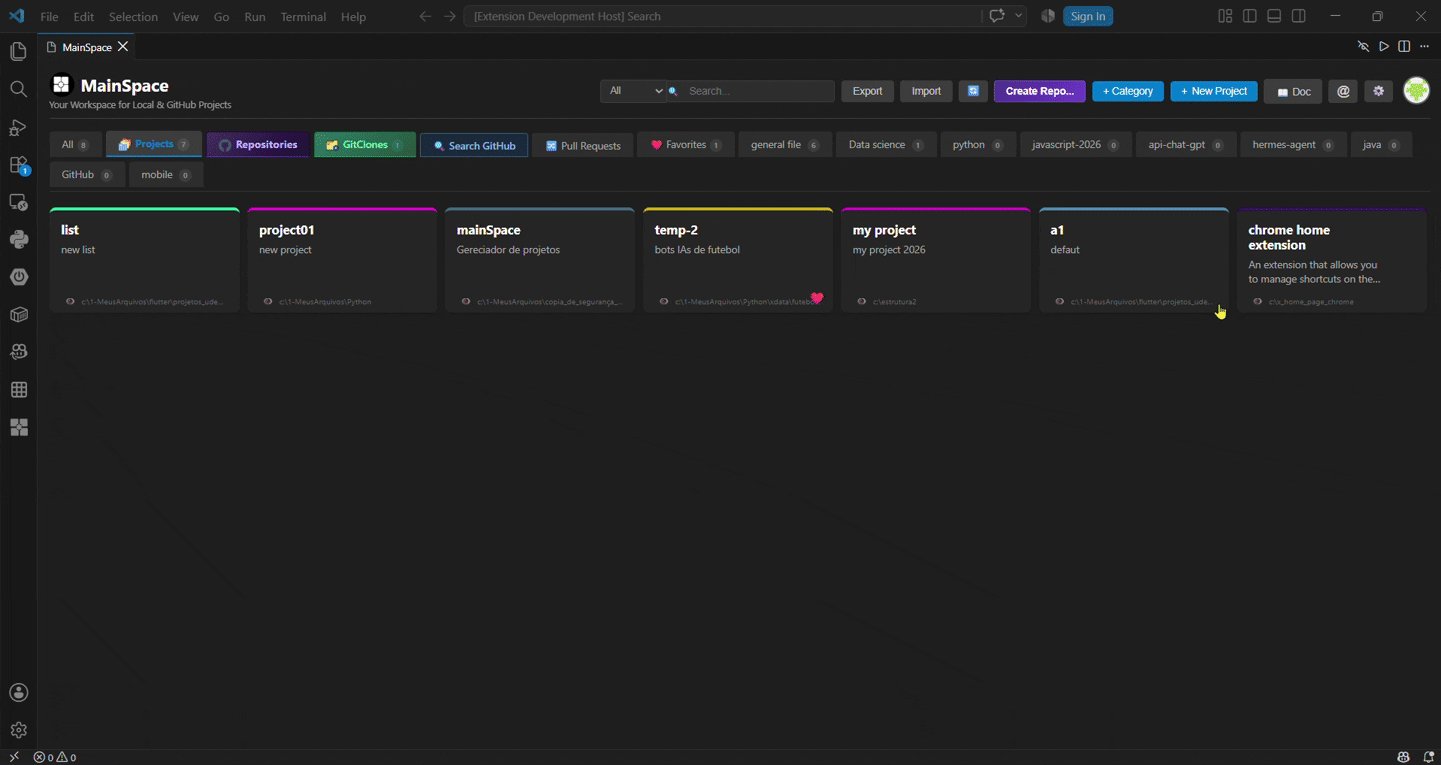Toggle the Panel layout button

[x=1274, y=16]
